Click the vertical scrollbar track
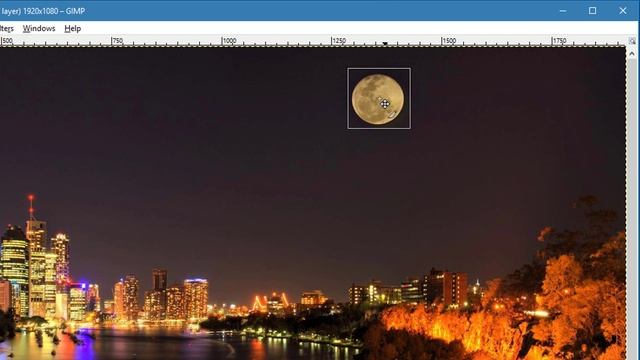 tap(632, 208)
